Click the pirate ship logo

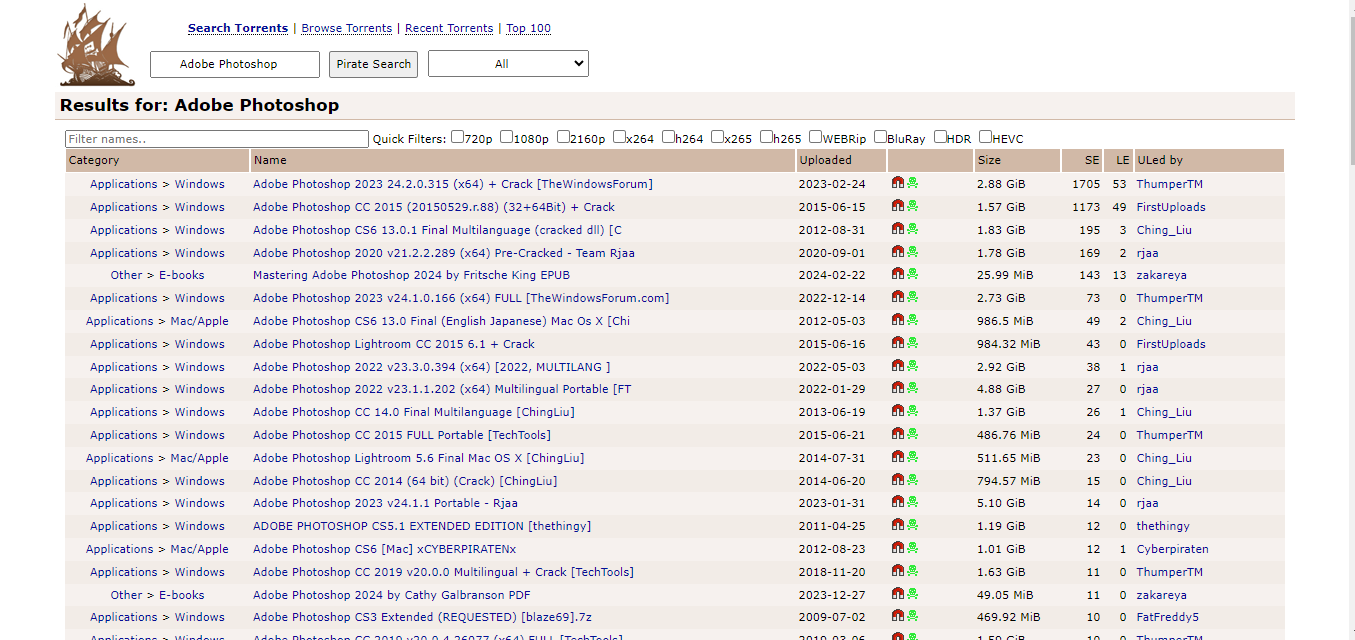point(97,45)
